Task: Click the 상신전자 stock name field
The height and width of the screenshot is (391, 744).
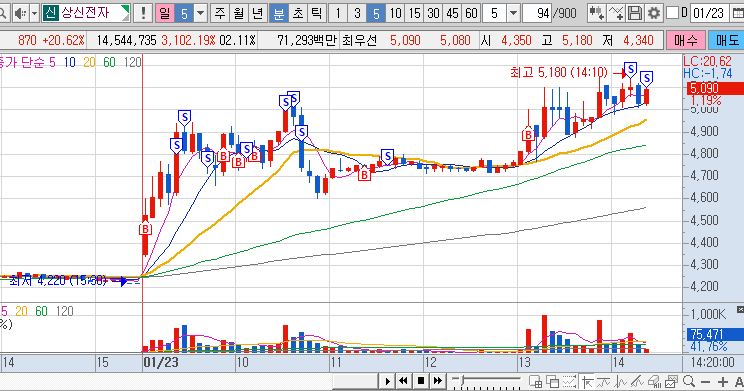Action: click(x=86, y=13)
